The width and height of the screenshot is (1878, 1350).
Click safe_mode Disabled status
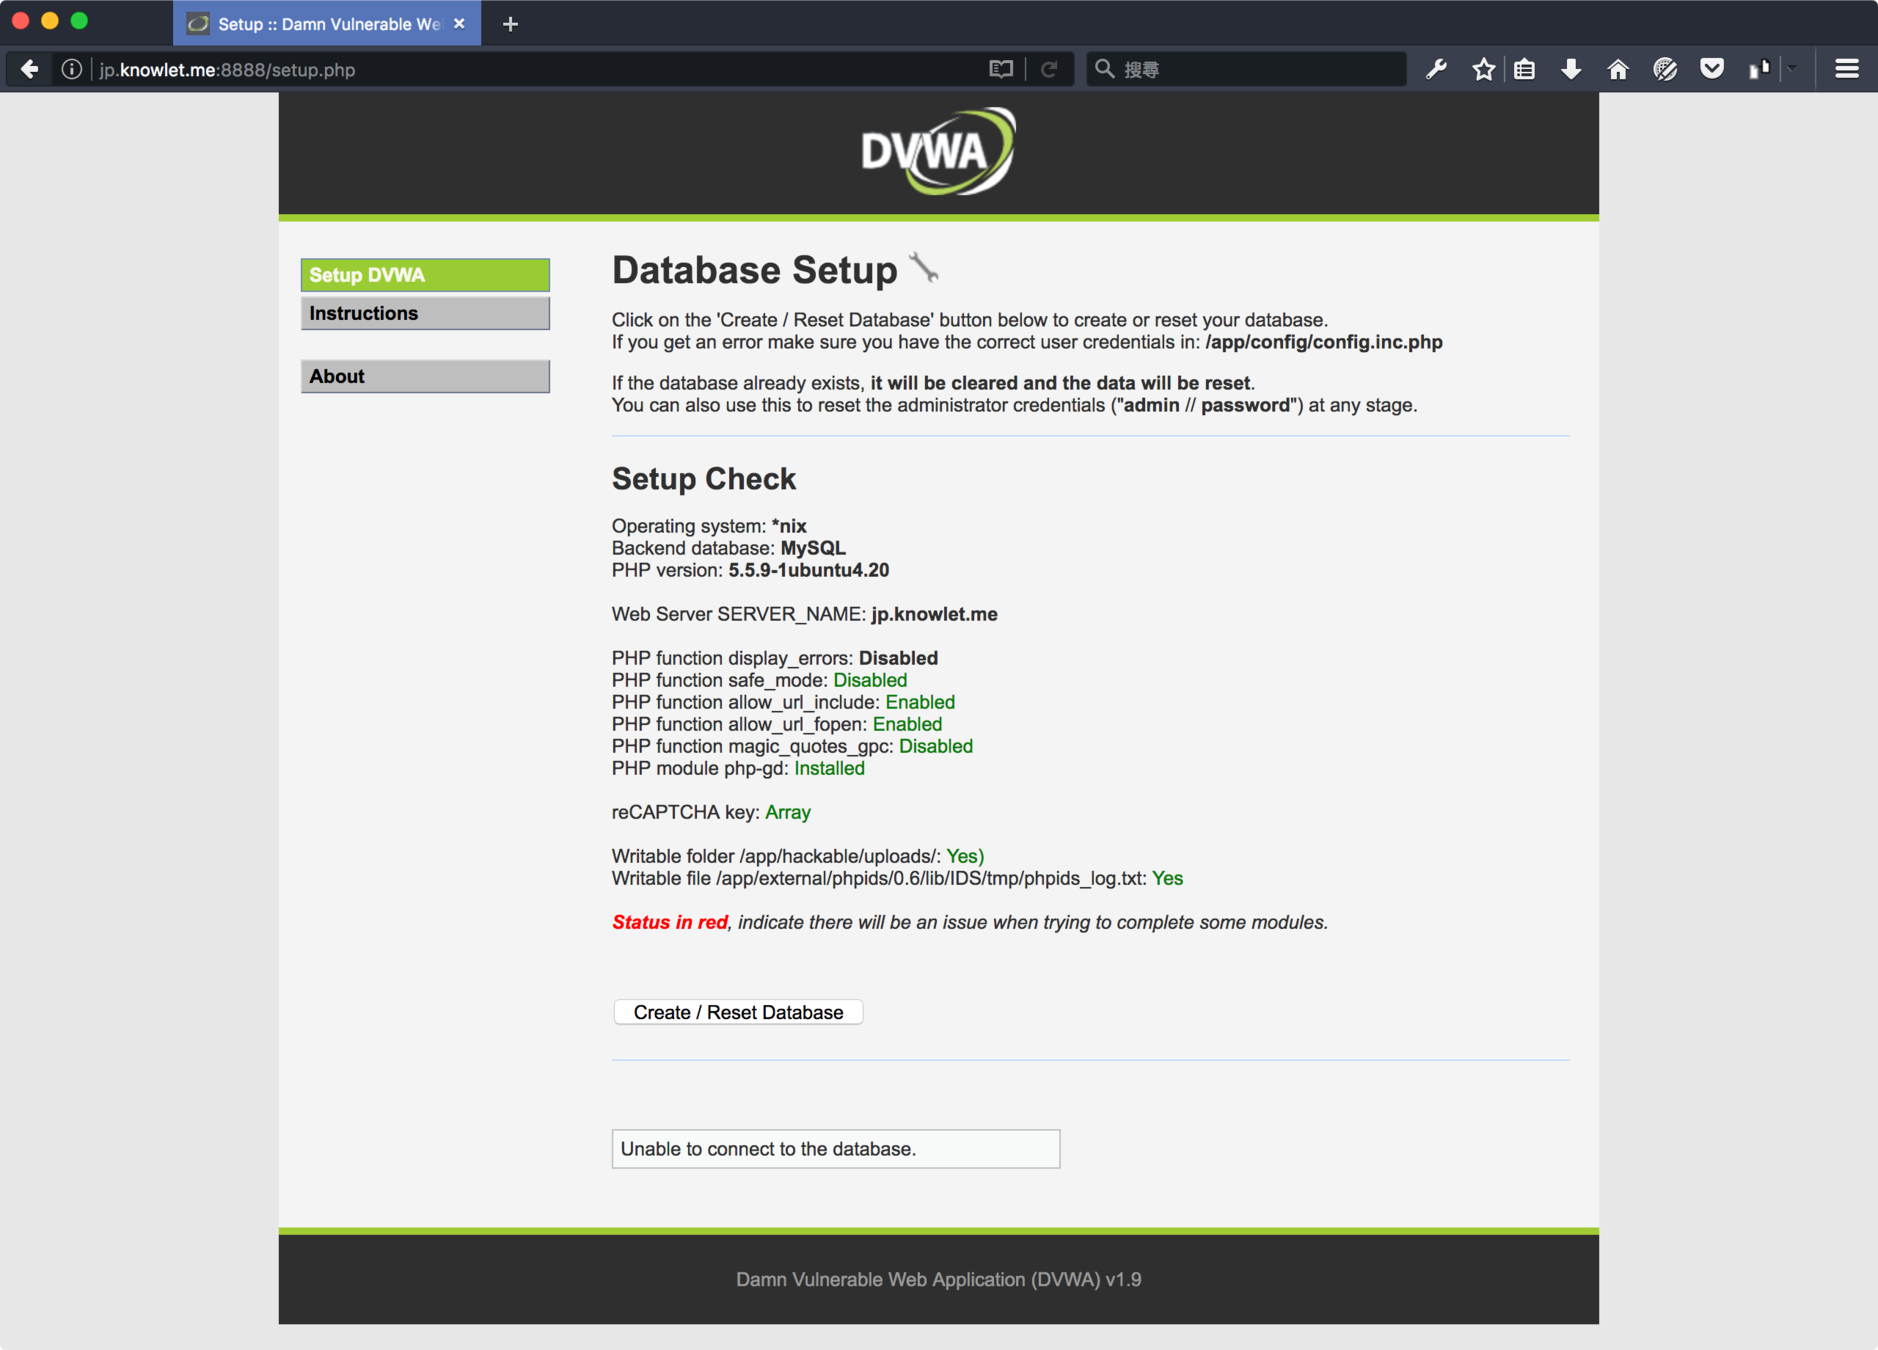(870, 680)
